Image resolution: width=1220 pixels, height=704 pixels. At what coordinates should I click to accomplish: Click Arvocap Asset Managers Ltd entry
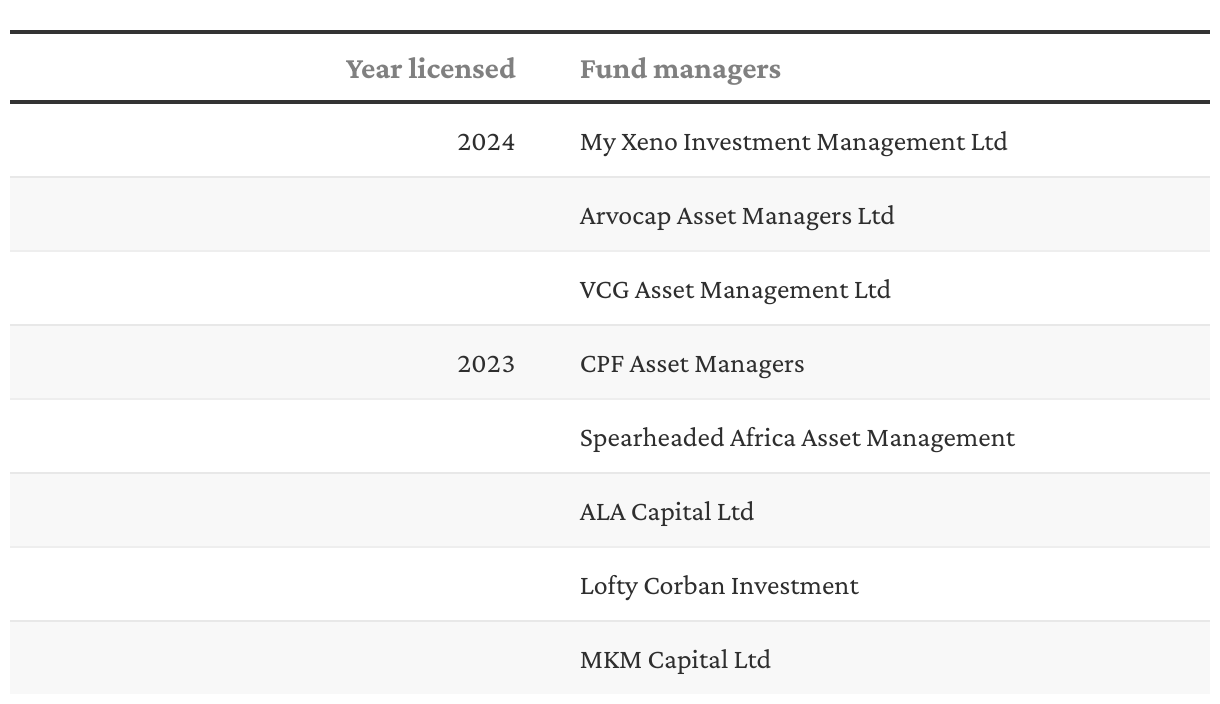click(x=737, y=216)
